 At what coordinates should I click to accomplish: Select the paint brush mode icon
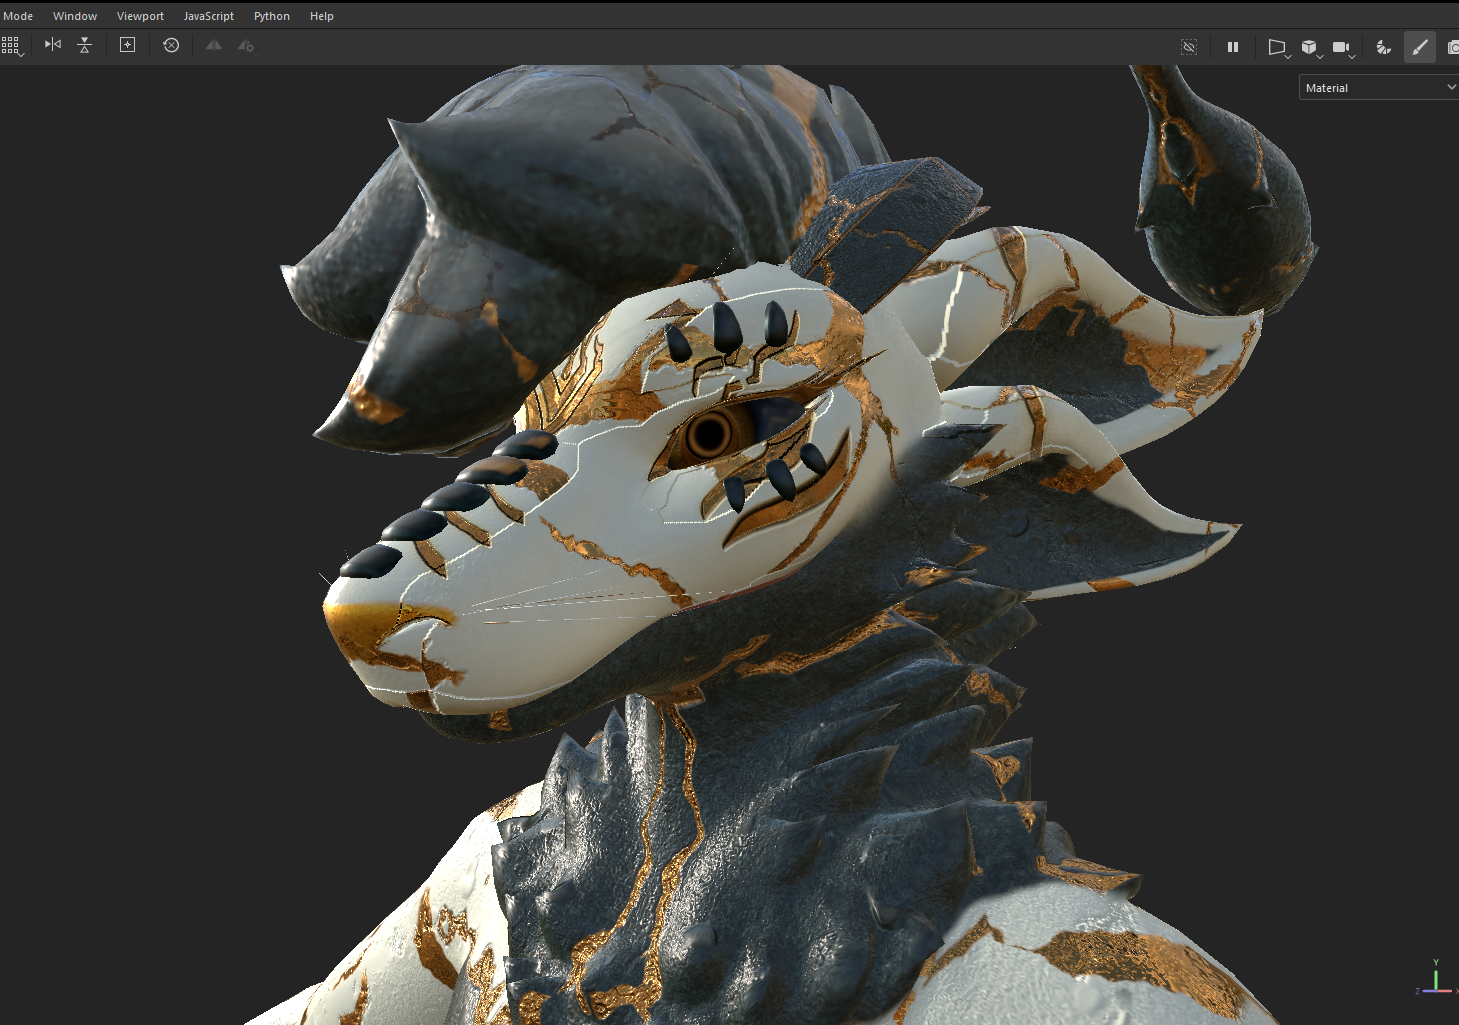1420,47
